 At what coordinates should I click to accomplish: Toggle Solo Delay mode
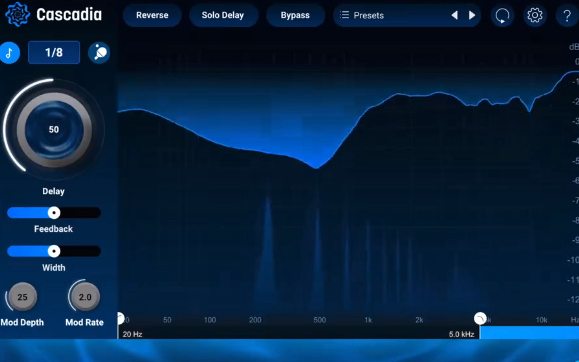[223, 16]
